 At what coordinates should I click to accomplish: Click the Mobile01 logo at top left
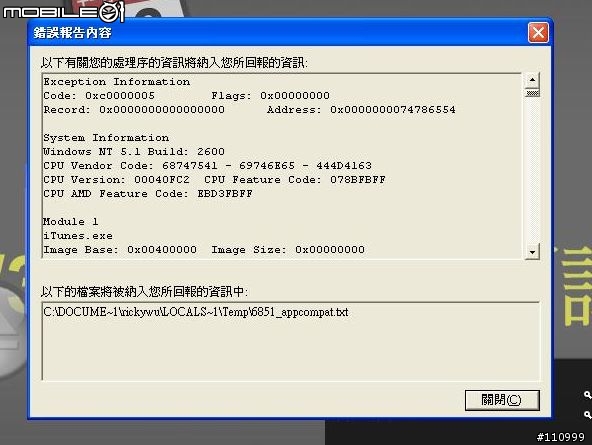coord(63,12)
